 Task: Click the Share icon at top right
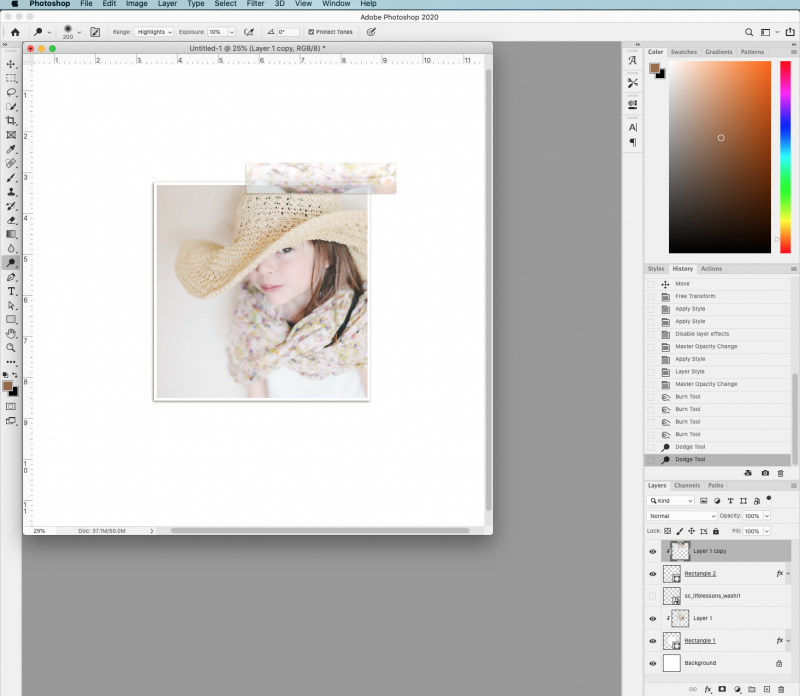(790, 32)
